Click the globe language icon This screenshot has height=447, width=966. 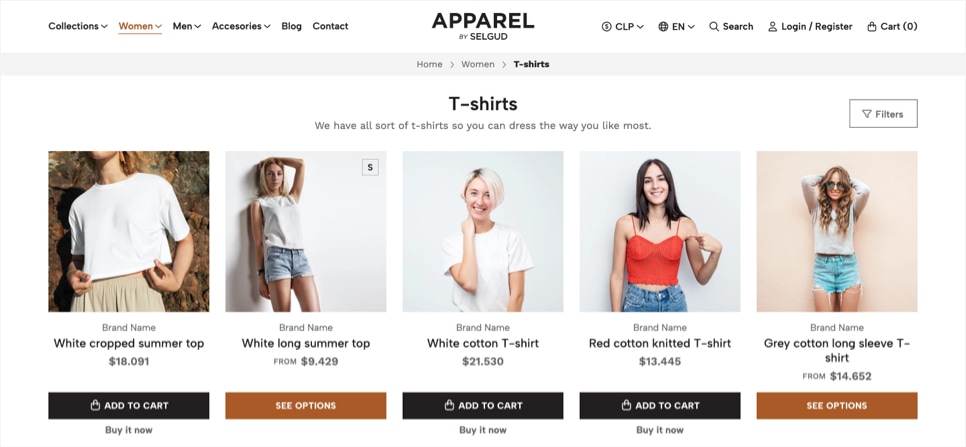(663, 26)
